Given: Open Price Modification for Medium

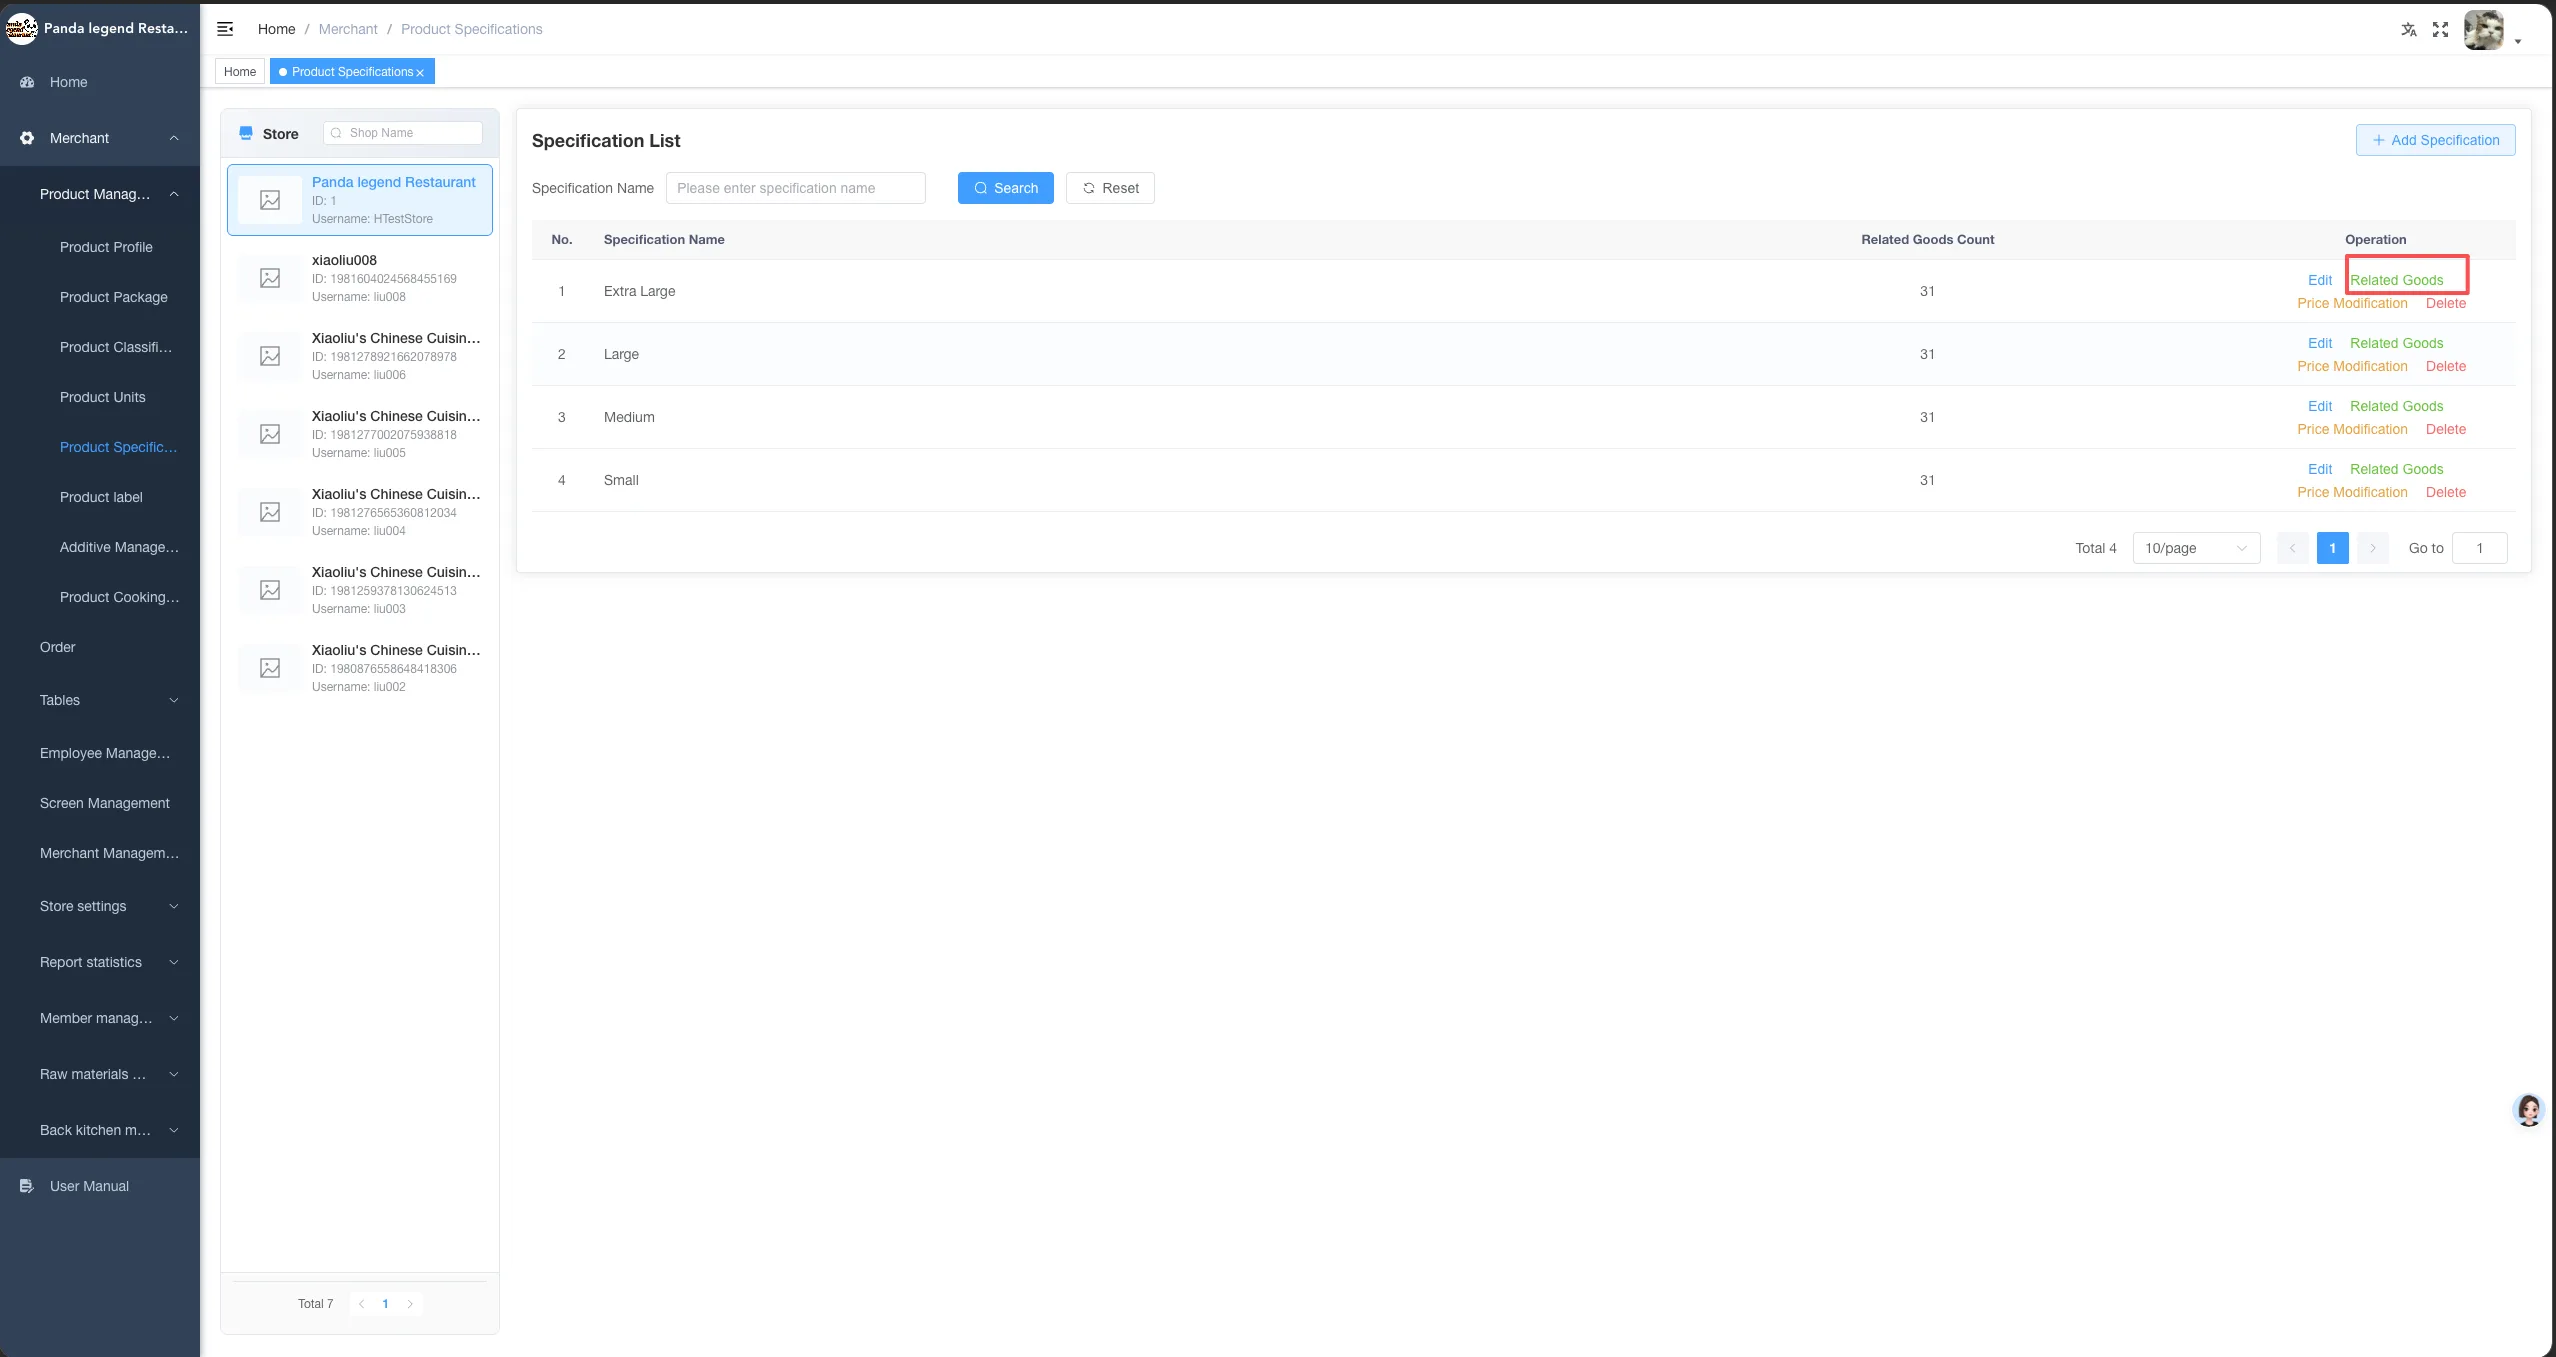Looking at the screenshot, I should (2352, 429).
